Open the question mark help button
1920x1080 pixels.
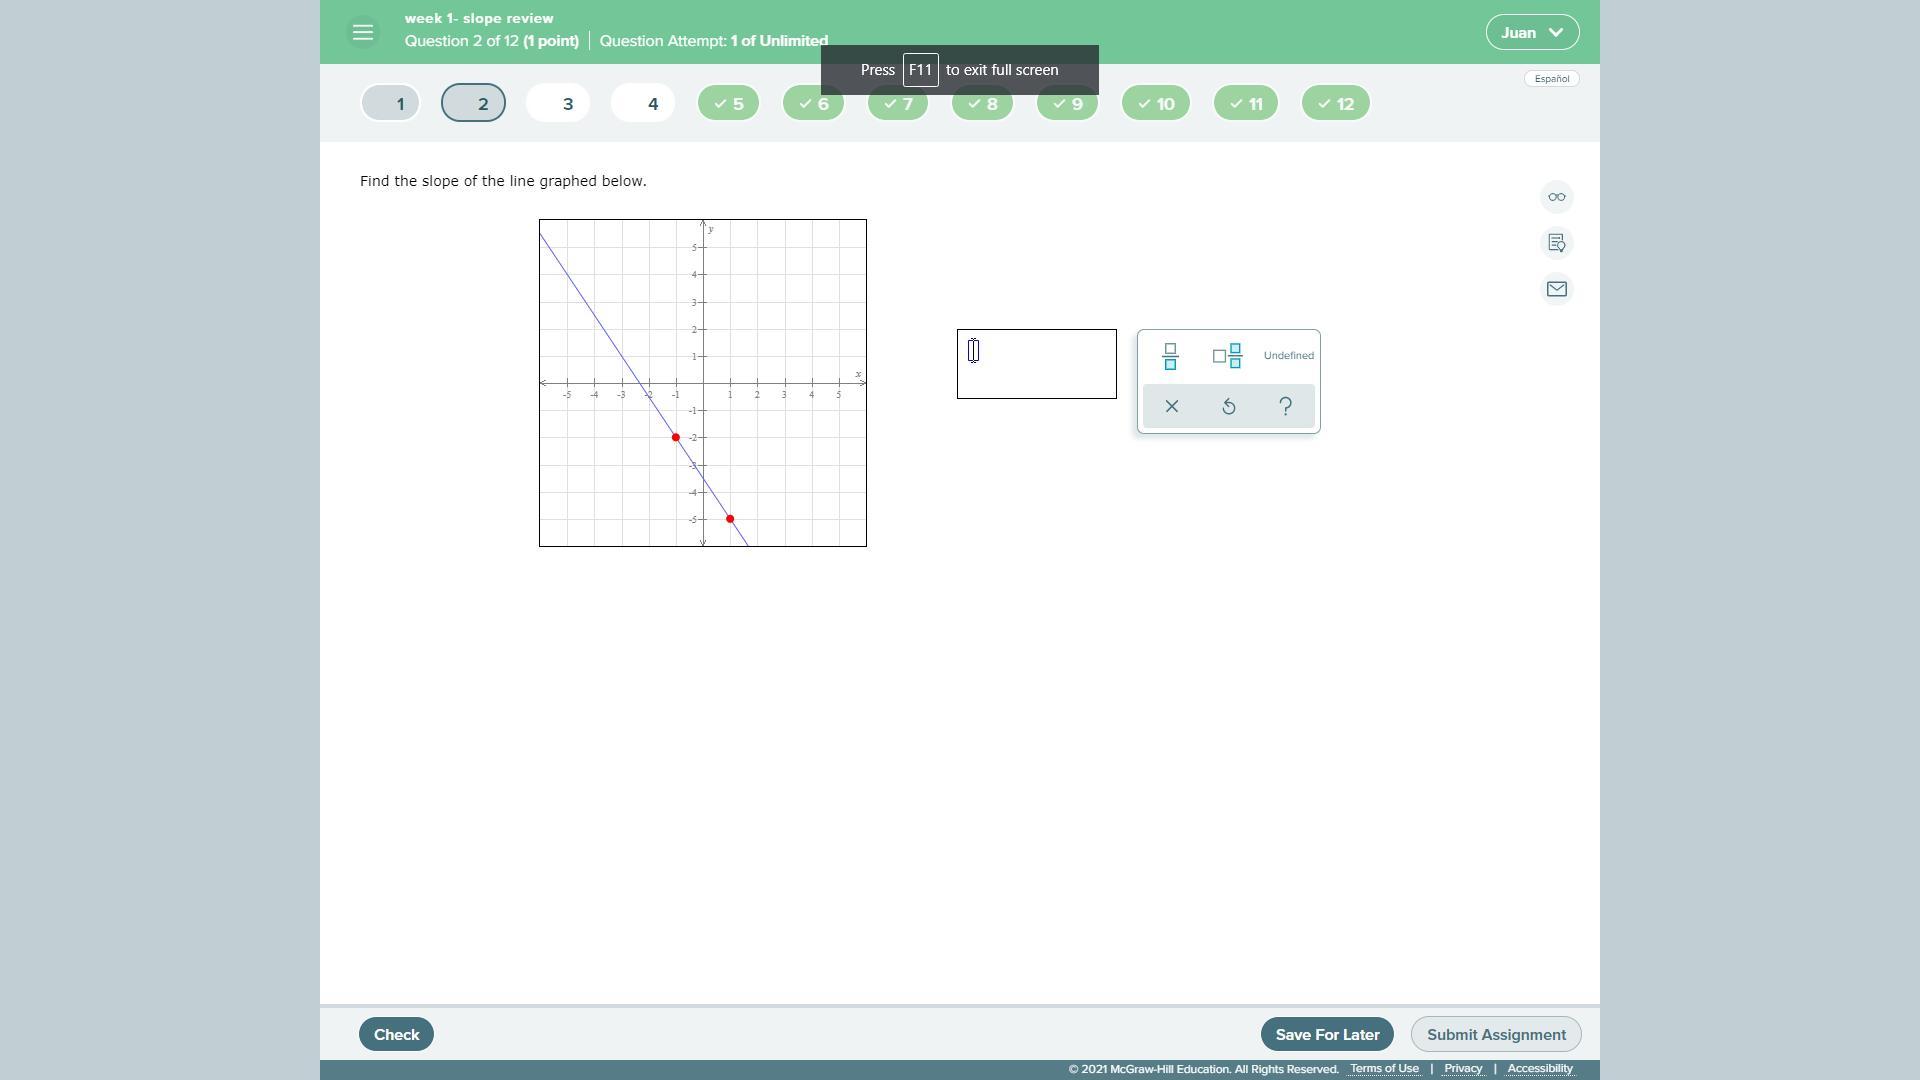pyautogui.click(x=1286, y=406)
